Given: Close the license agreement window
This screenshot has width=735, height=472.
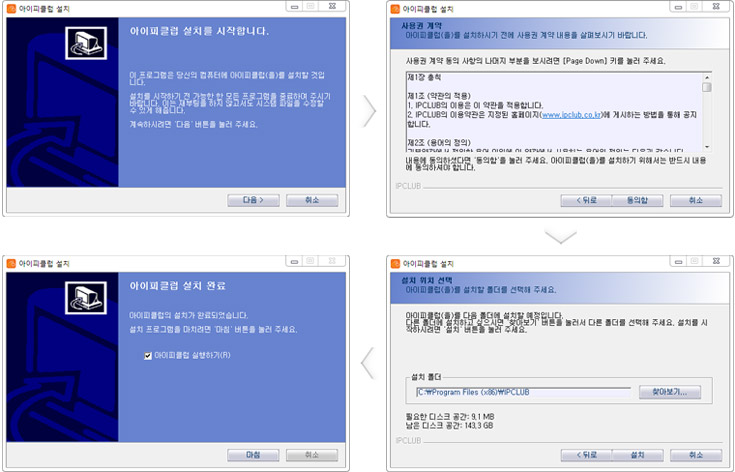Looking at the screenshot, I should pos(716,6).
